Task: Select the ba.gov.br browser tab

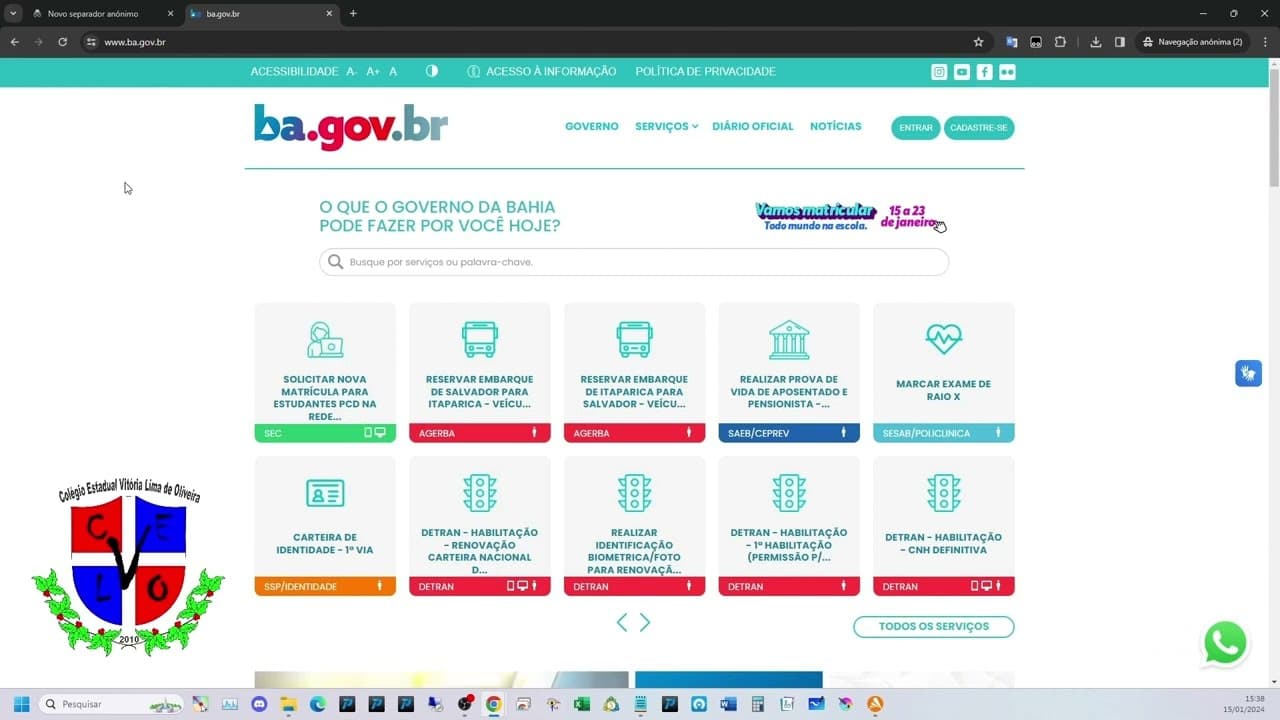Action: pos(262,14)
